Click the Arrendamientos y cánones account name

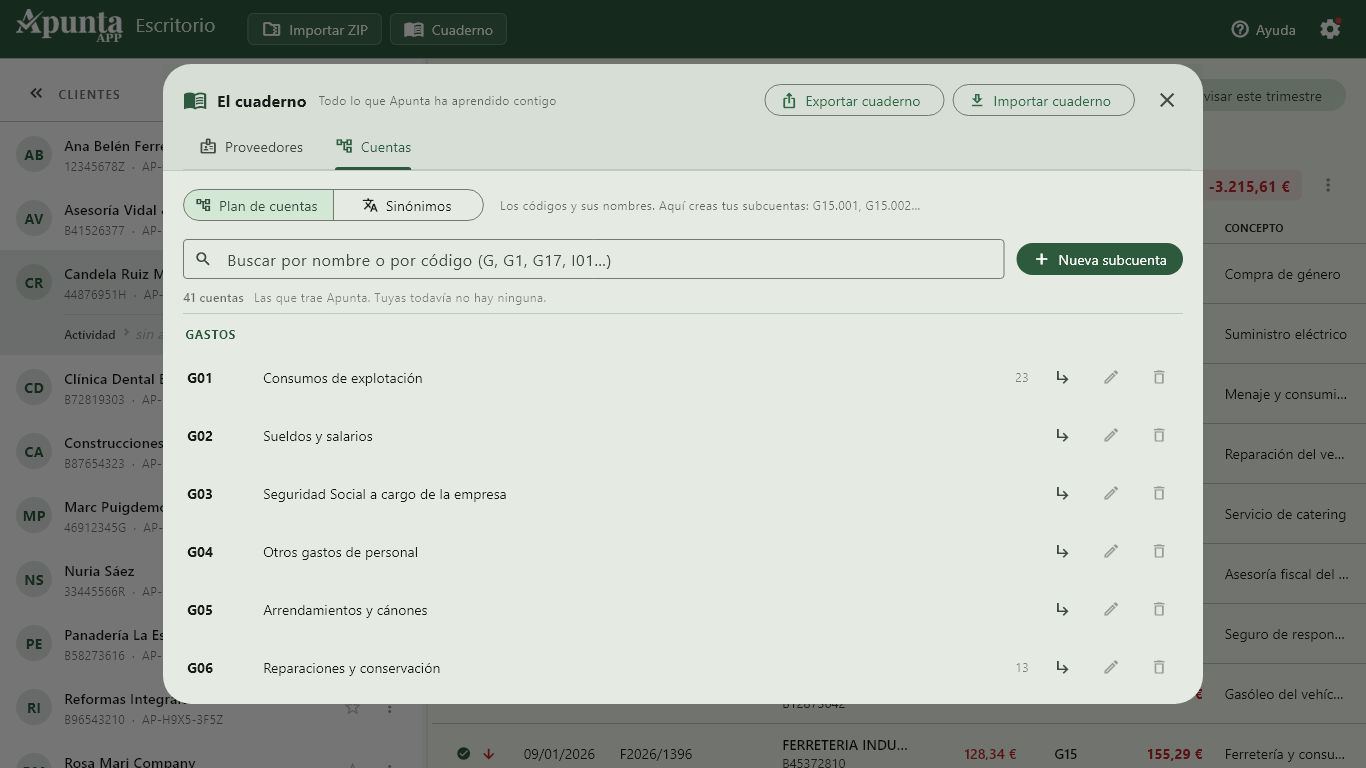coord(345,610)
